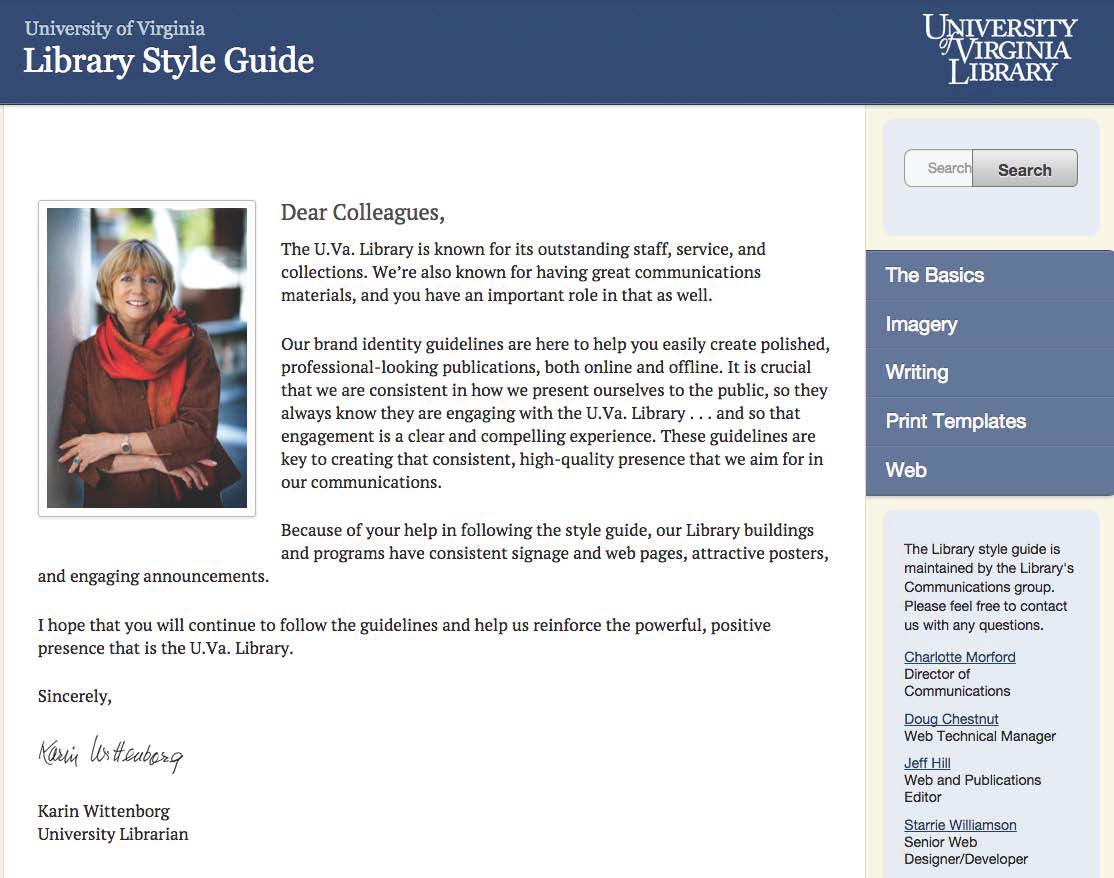Click the University of Virginia Library logo

[x=999, y=48]
